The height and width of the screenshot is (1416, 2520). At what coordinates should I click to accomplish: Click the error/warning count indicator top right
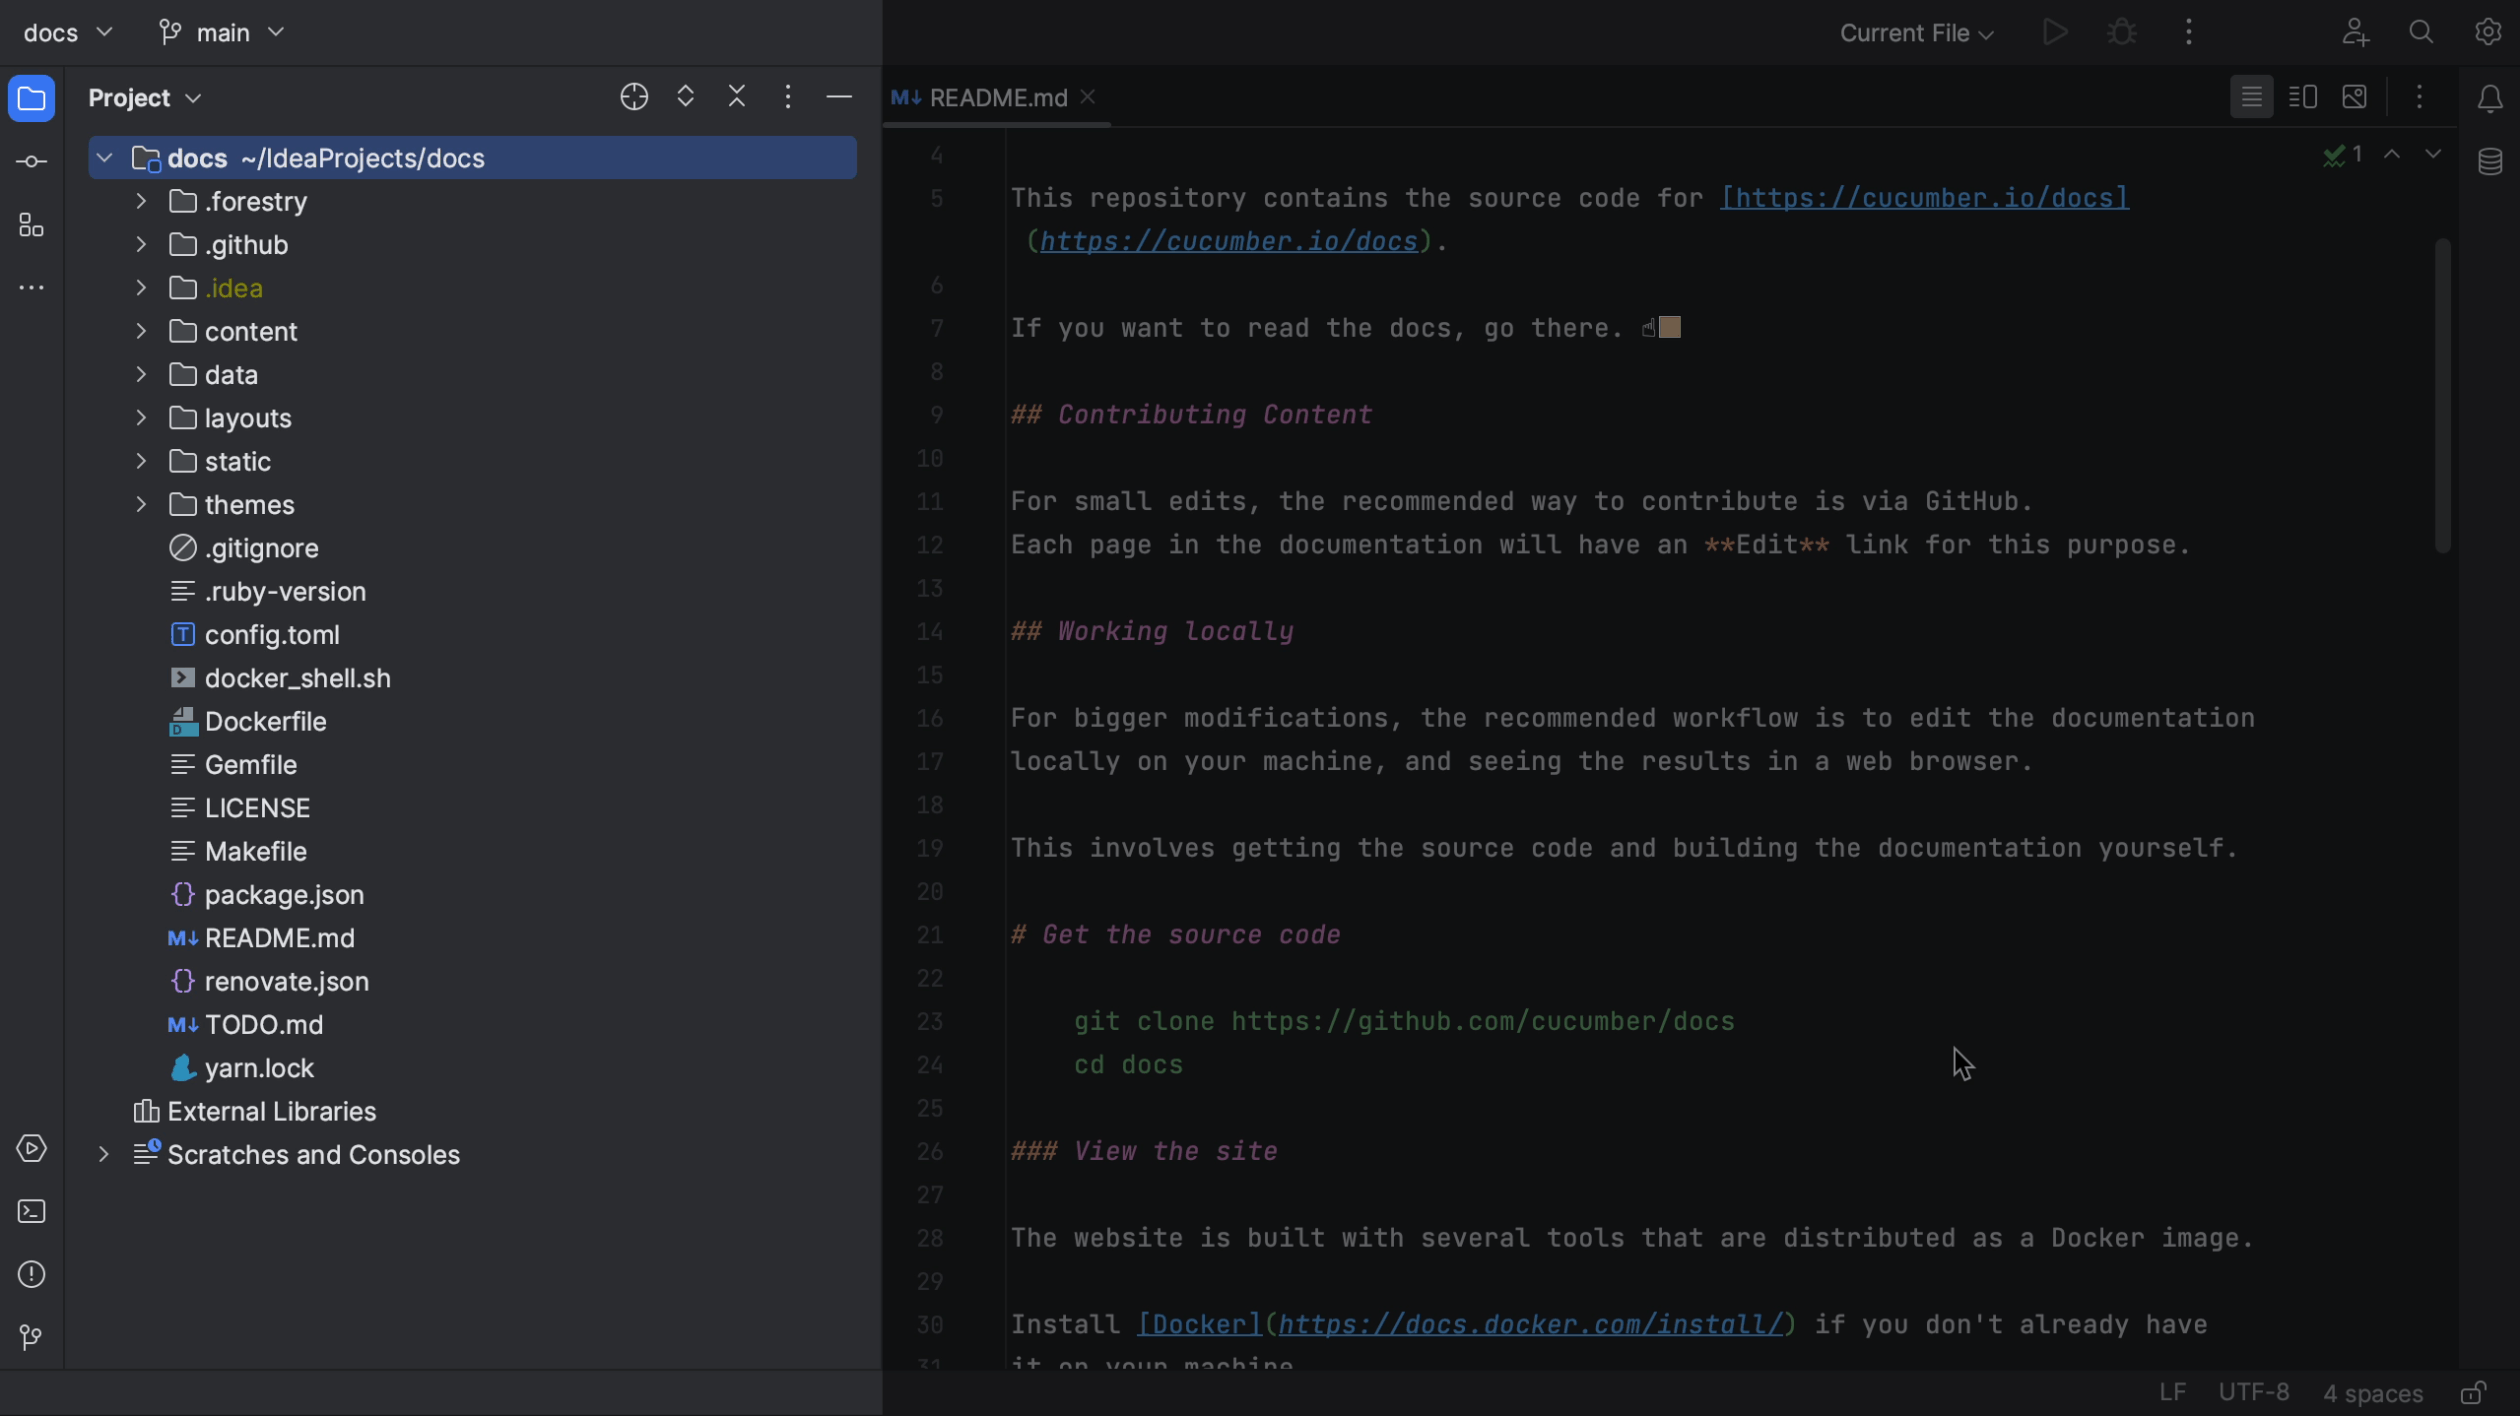(2345, 154)
